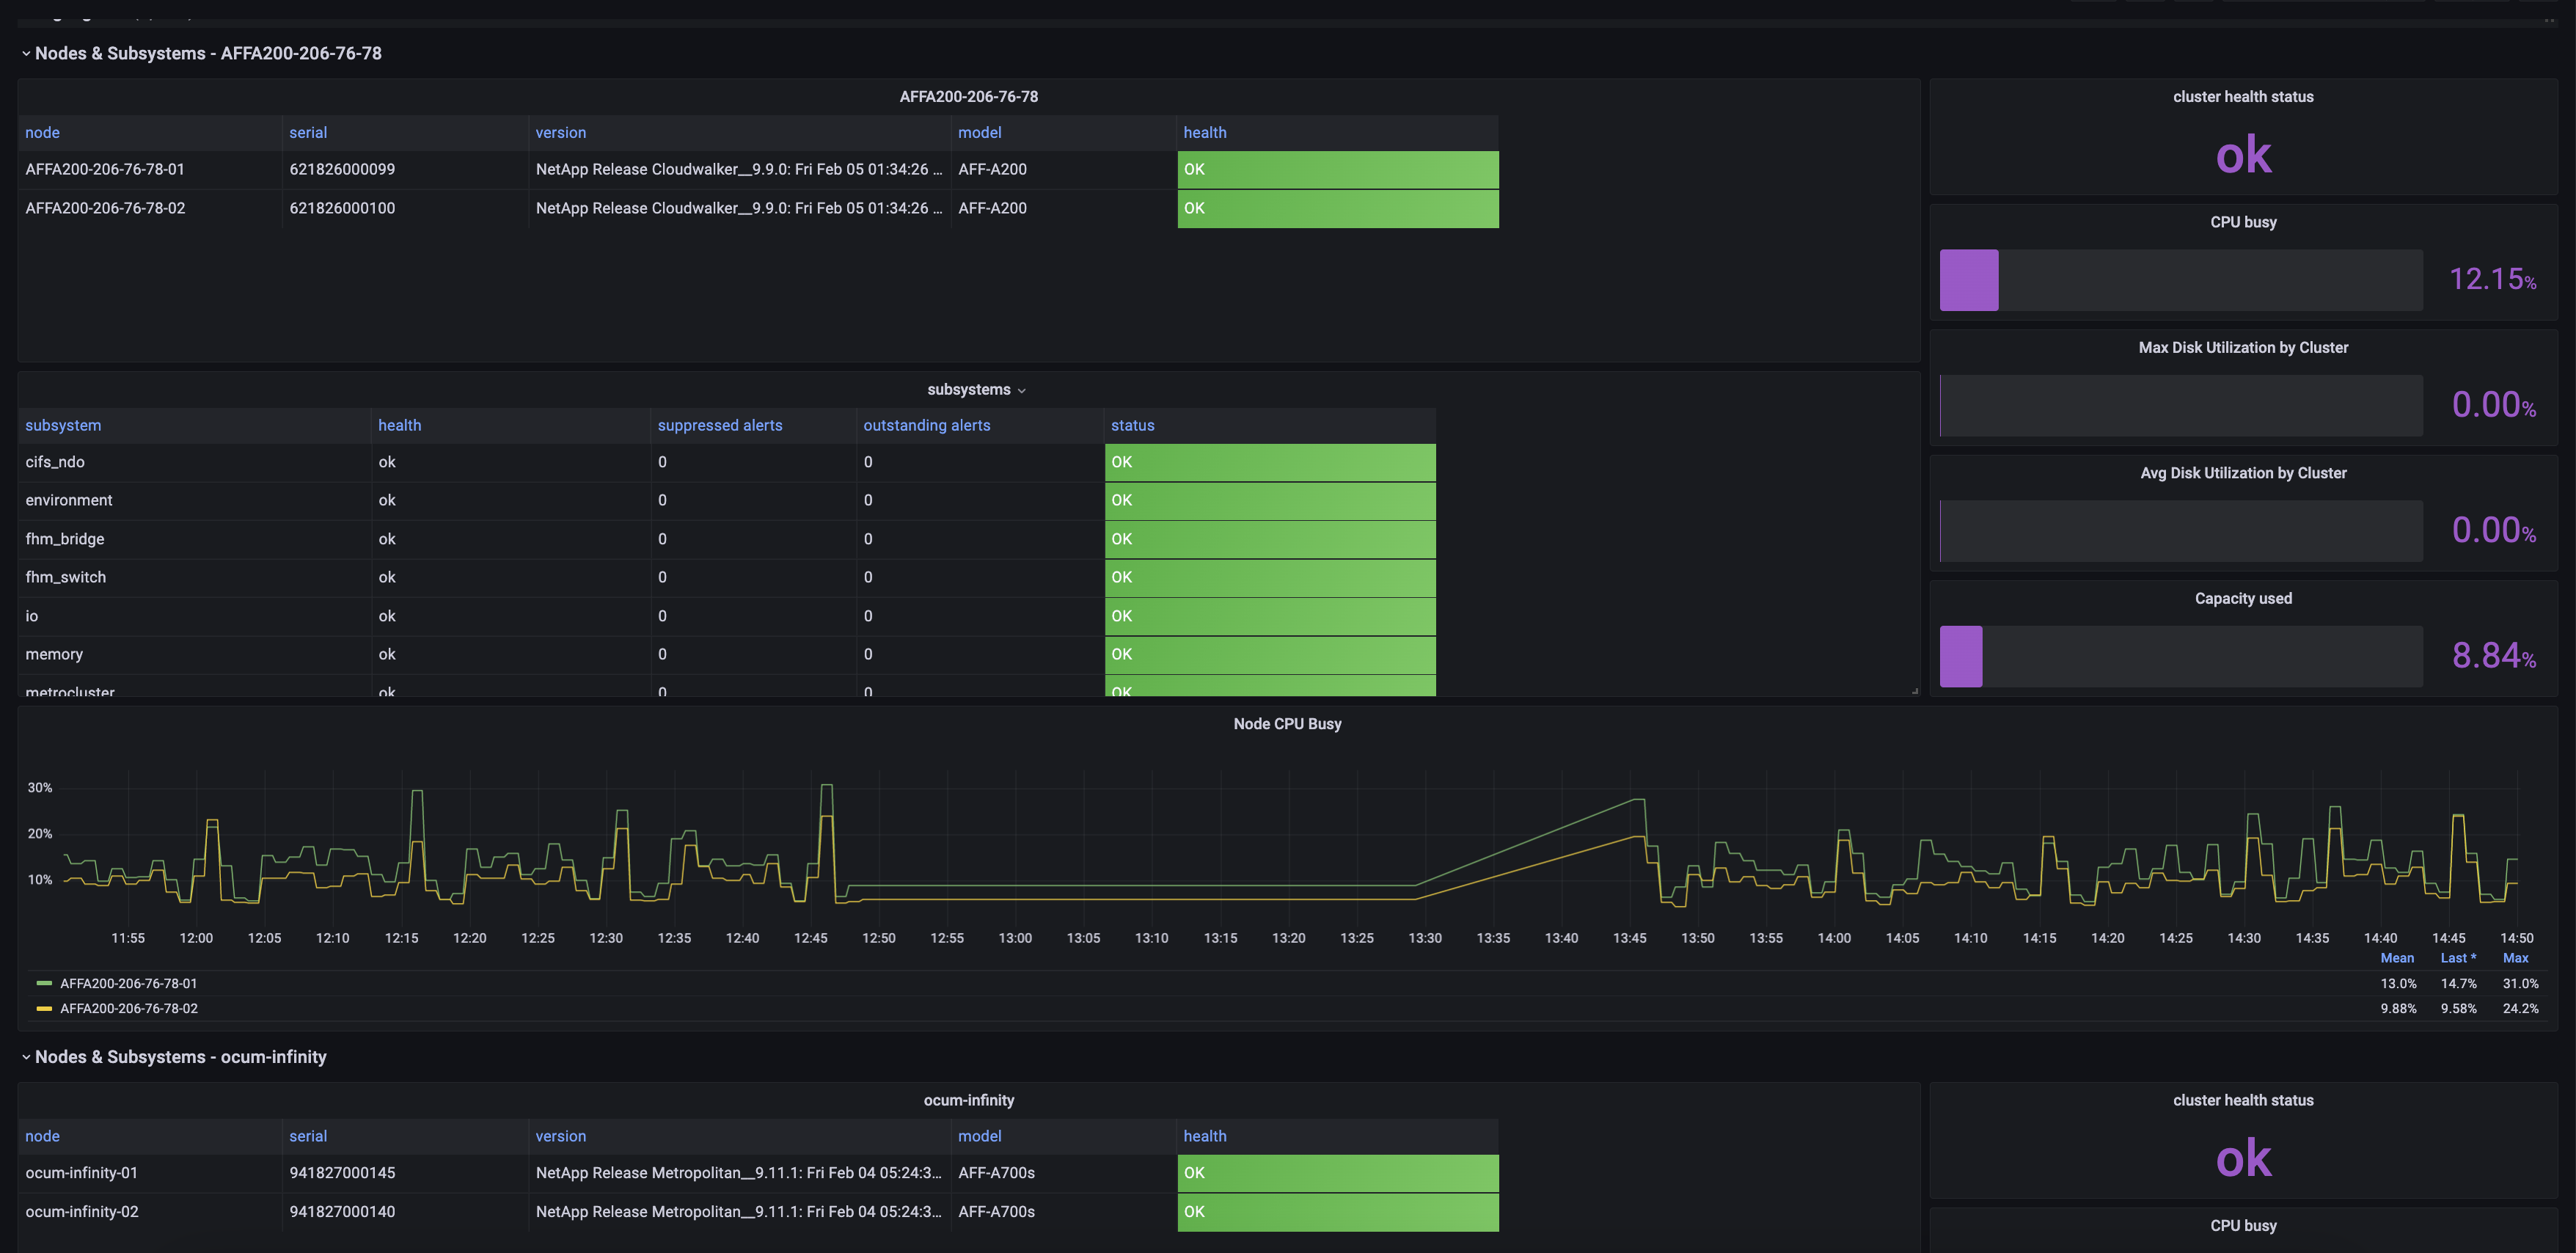Sort the subsystems table by health
Screen dimensions: 2576x1253
[399, 425]
